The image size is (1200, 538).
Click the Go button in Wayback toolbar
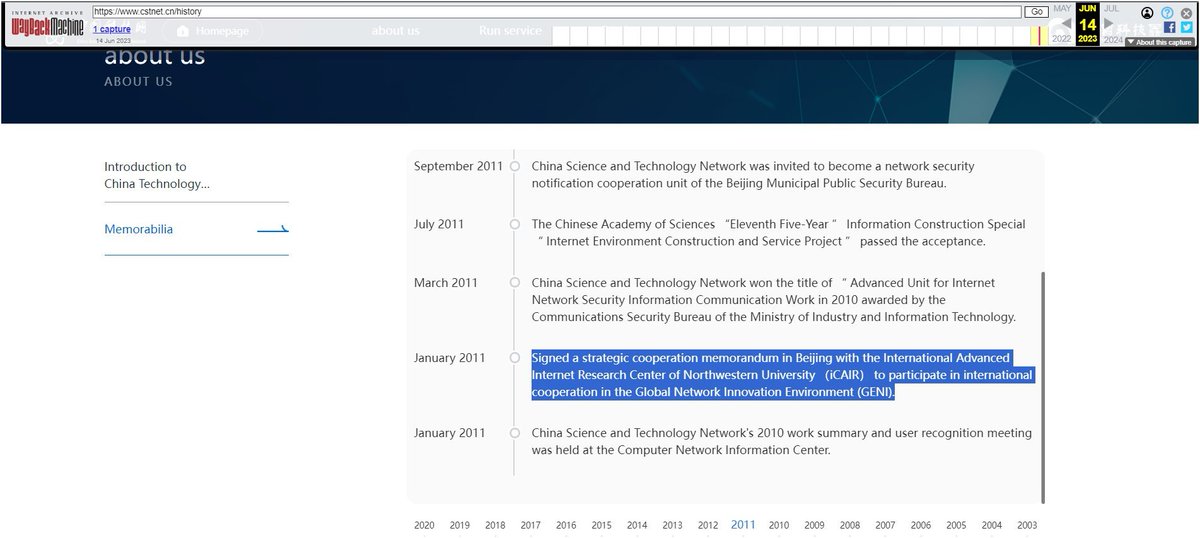click(x=1036, y=12)
